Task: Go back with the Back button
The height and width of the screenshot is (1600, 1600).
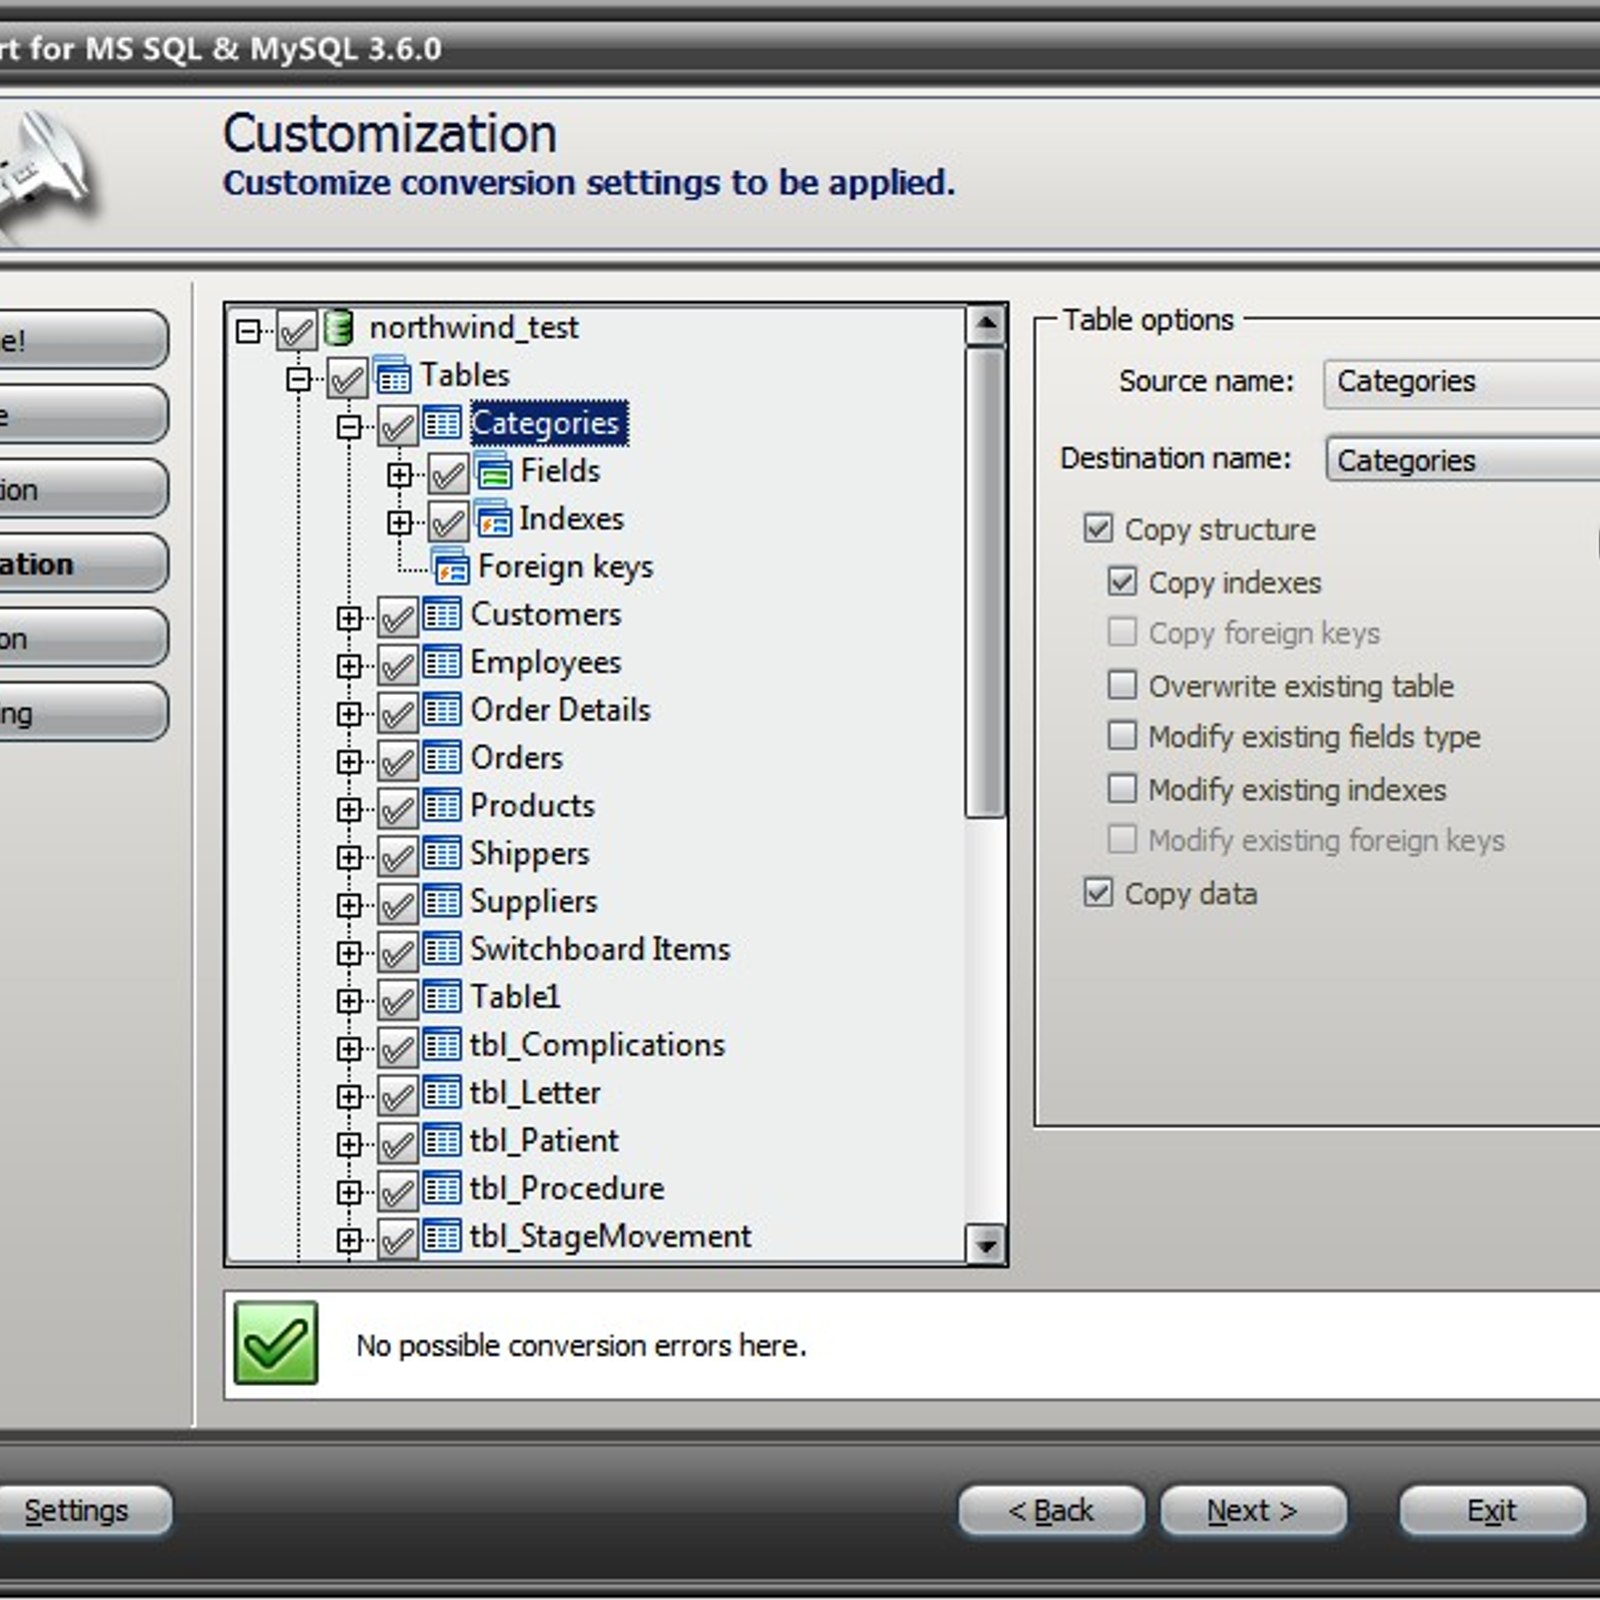Action: [1051, 1510]
